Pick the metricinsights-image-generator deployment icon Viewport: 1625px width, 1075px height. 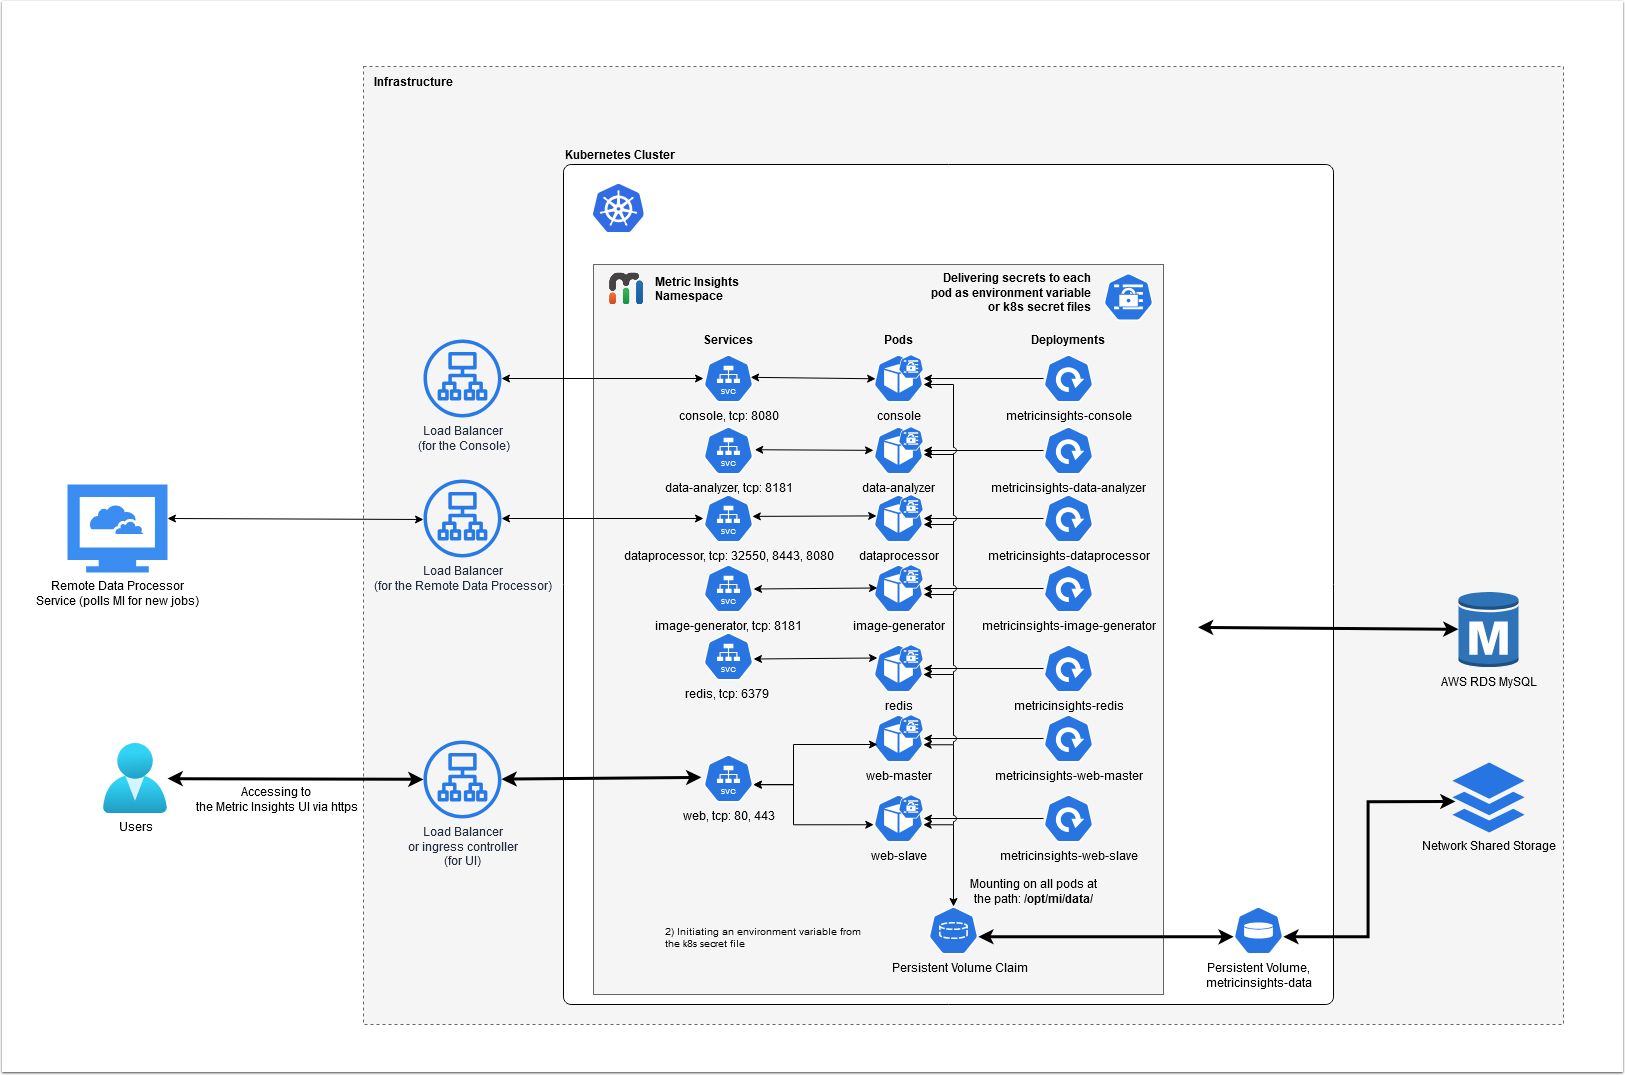1068,589
